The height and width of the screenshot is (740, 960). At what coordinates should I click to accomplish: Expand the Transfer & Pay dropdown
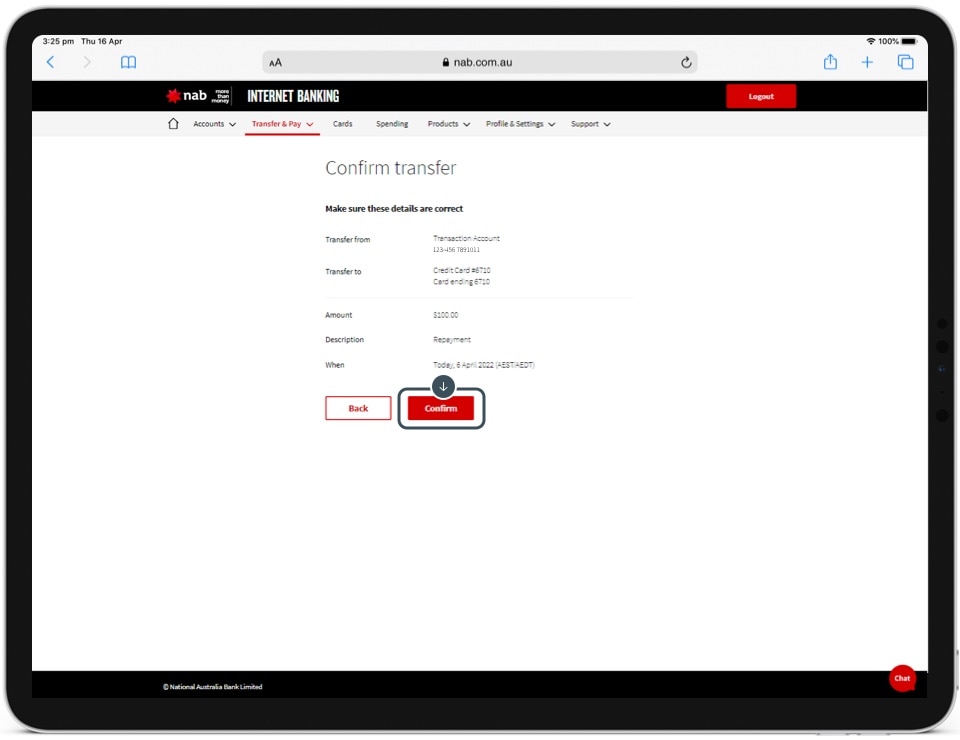point(282,124)
